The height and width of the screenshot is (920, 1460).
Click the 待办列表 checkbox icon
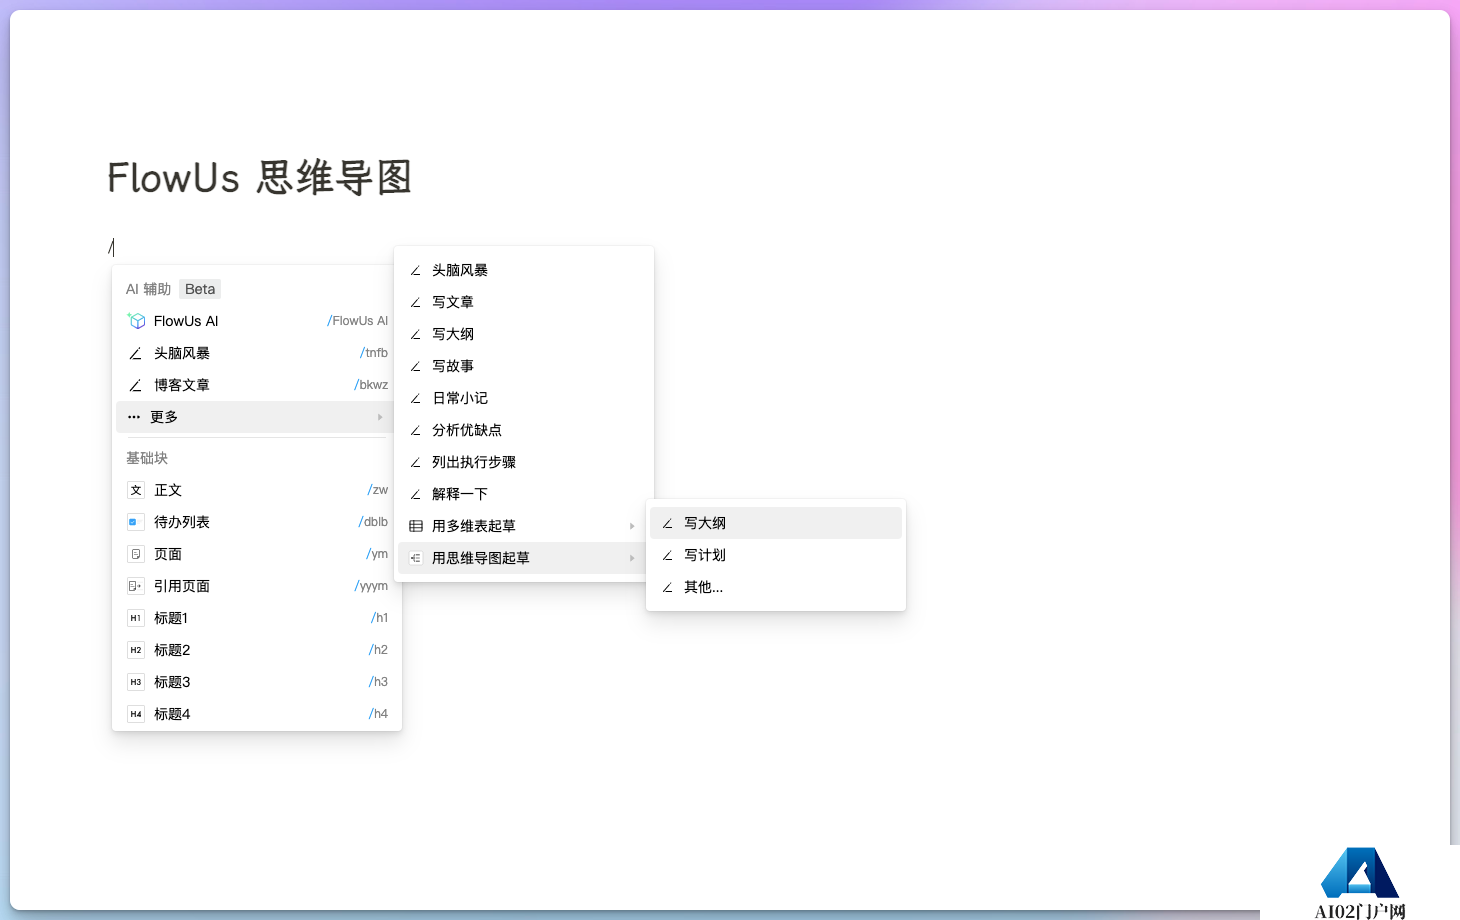point(136,522)
